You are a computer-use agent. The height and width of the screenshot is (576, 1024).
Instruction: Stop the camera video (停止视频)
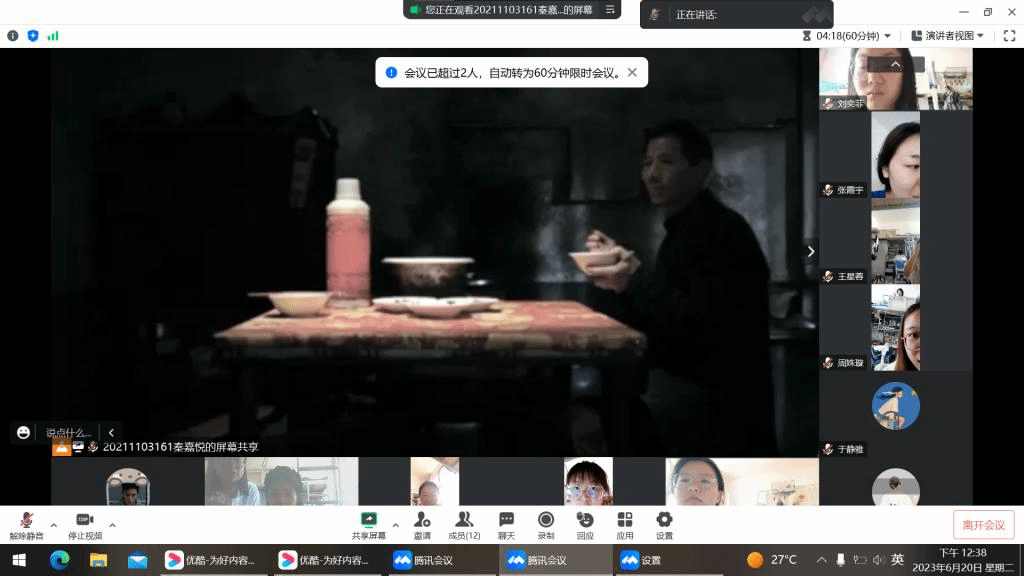pyautogui.click(x=84, y=524)
